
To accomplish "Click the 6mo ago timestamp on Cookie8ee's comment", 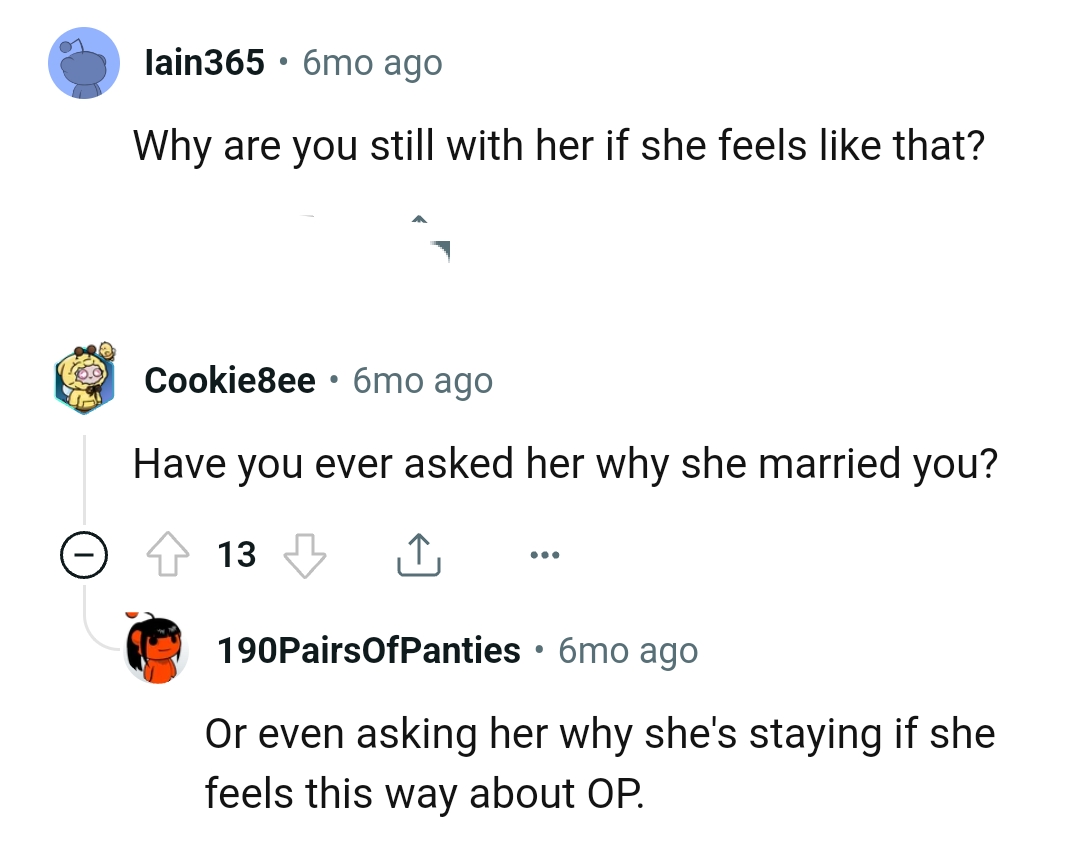I will point(422,381).
